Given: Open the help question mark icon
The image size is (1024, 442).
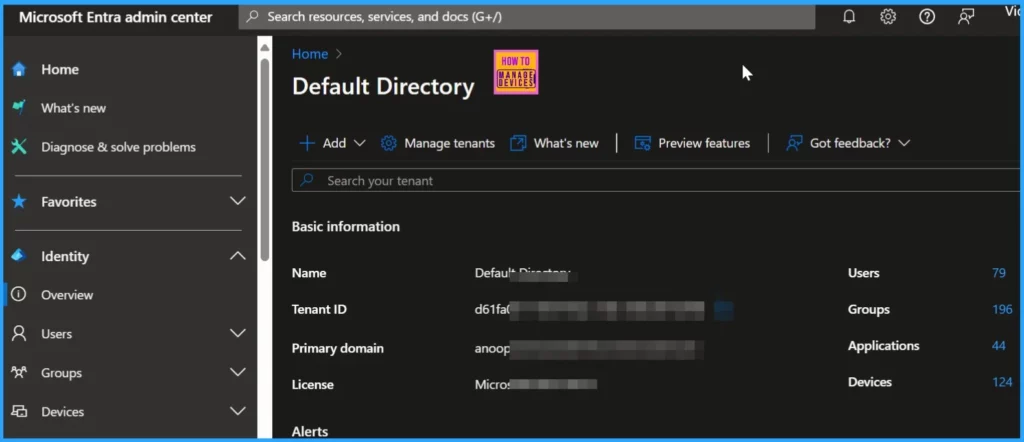Looking at the screenshot, I should pos(927,17).
